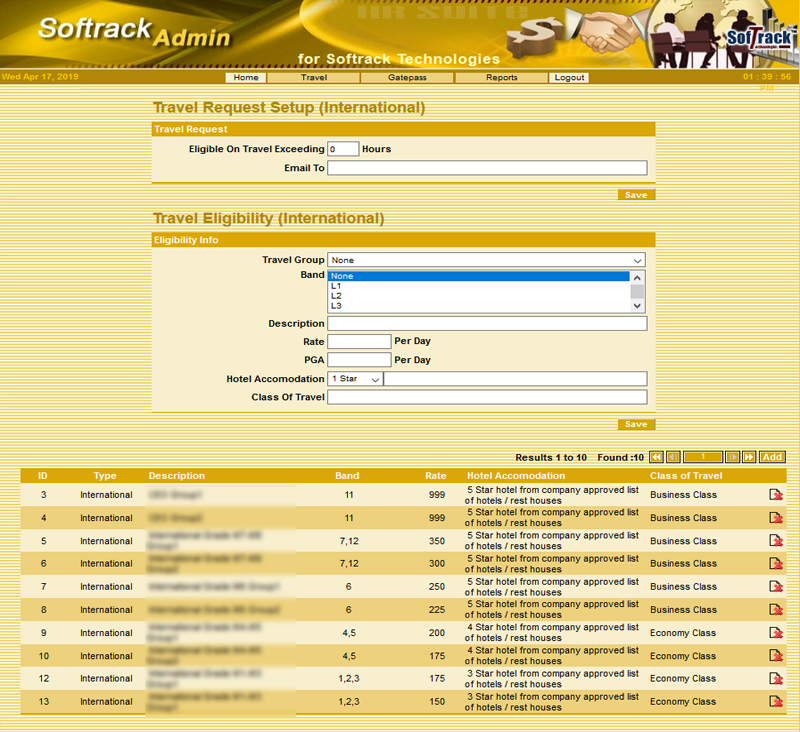Open the Hotel Accomodation star dropdown

click(x=355, y=379)
